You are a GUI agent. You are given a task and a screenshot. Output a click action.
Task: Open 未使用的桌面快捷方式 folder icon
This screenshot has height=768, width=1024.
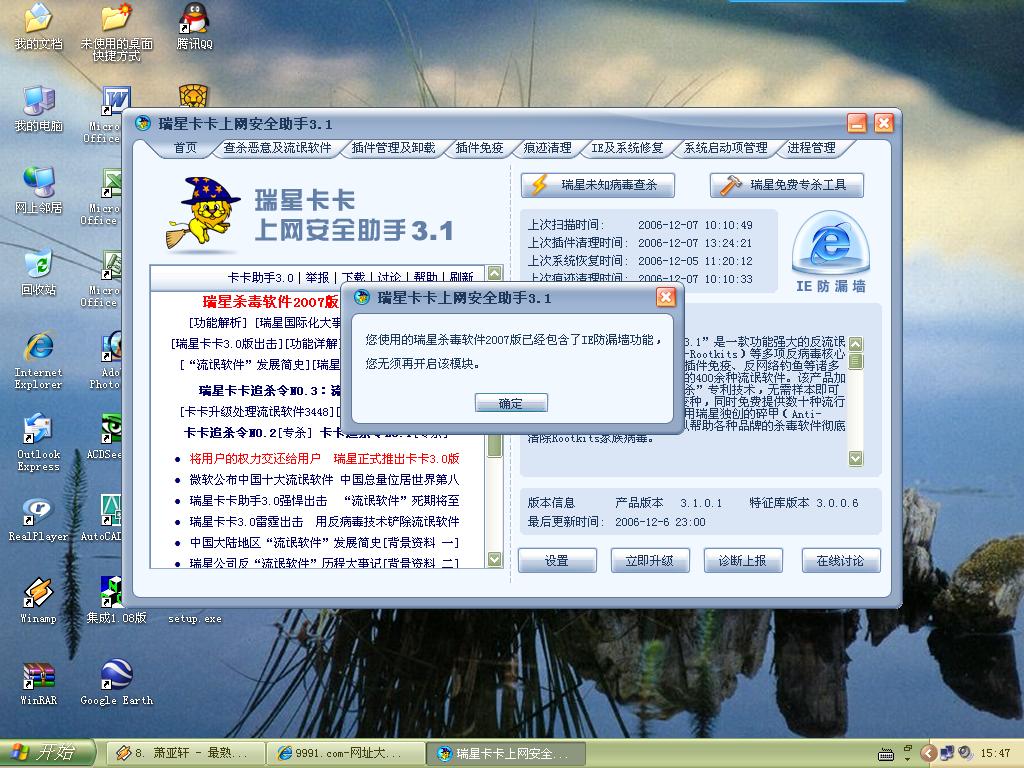click(116, 31)
